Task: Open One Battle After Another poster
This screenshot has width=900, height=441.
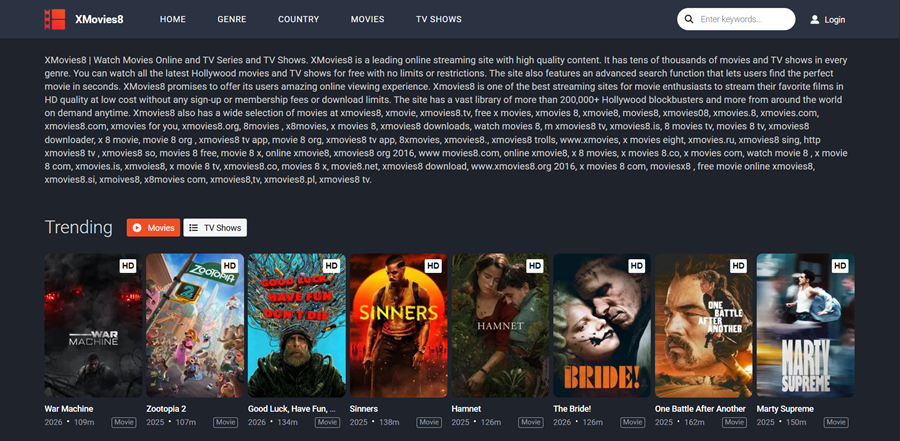Action: coord(704,326)
